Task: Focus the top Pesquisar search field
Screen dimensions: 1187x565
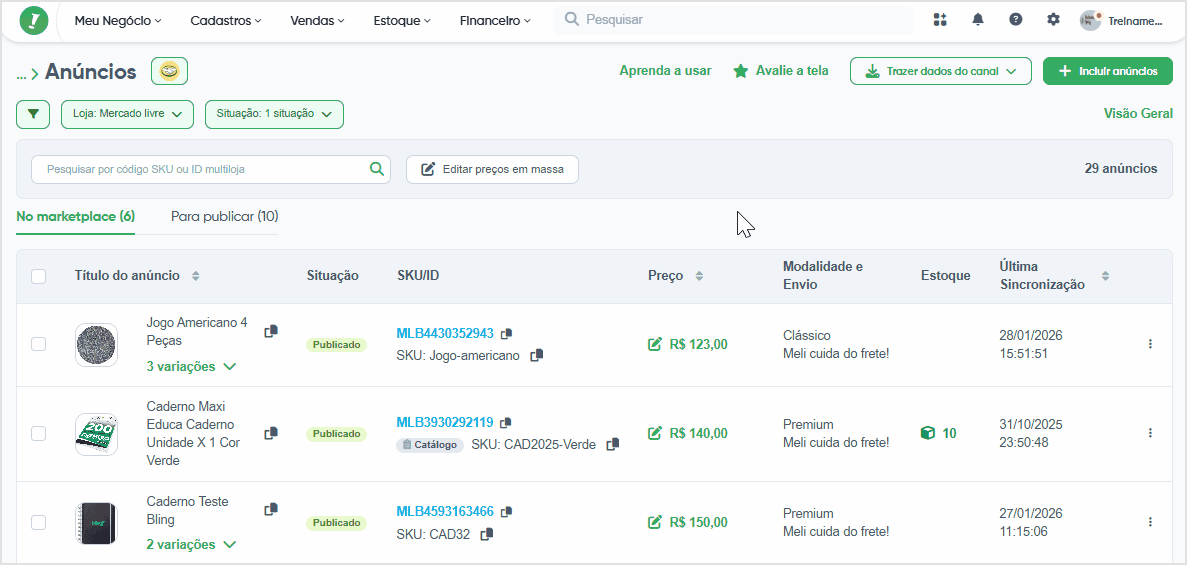Action: (733, 20)
